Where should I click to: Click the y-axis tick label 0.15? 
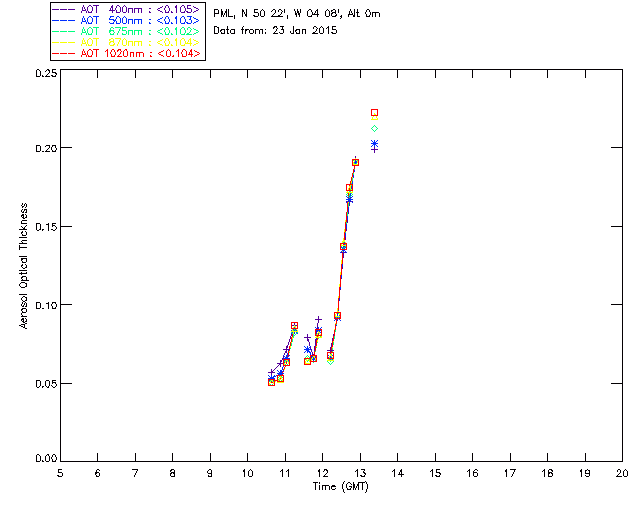(x=46, y=227)
